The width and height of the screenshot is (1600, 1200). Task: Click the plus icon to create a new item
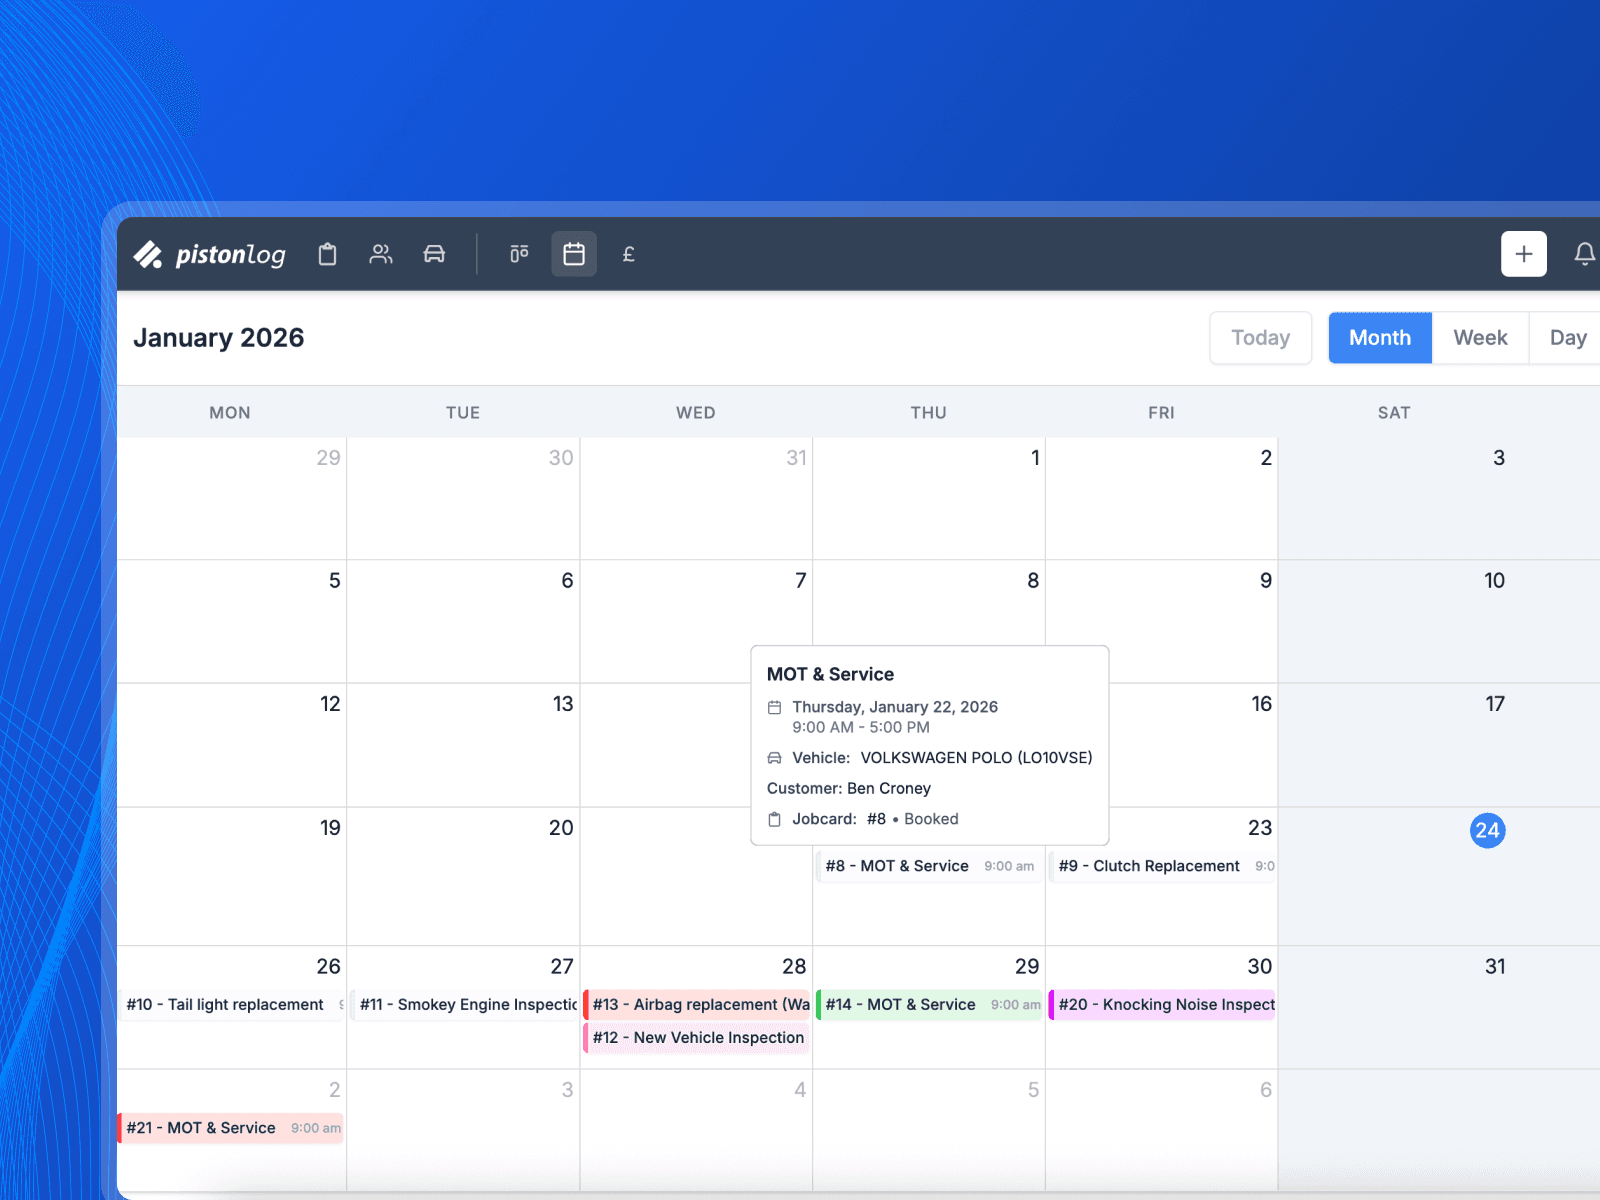coord(1523,254)
